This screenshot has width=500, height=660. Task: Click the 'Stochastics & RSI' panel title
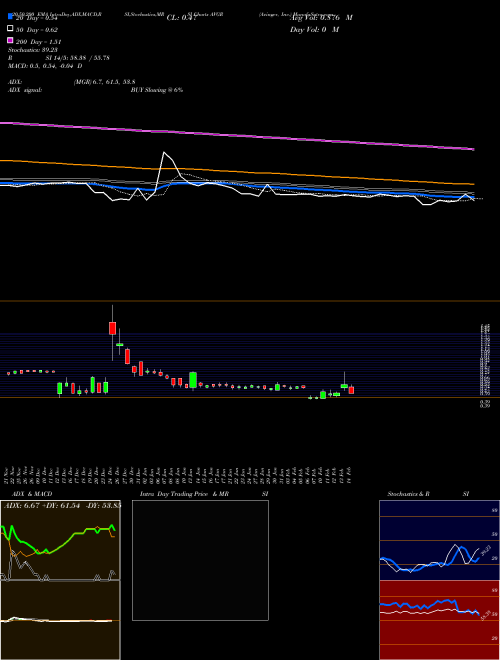pyautogui.click(x=428, y=494)
